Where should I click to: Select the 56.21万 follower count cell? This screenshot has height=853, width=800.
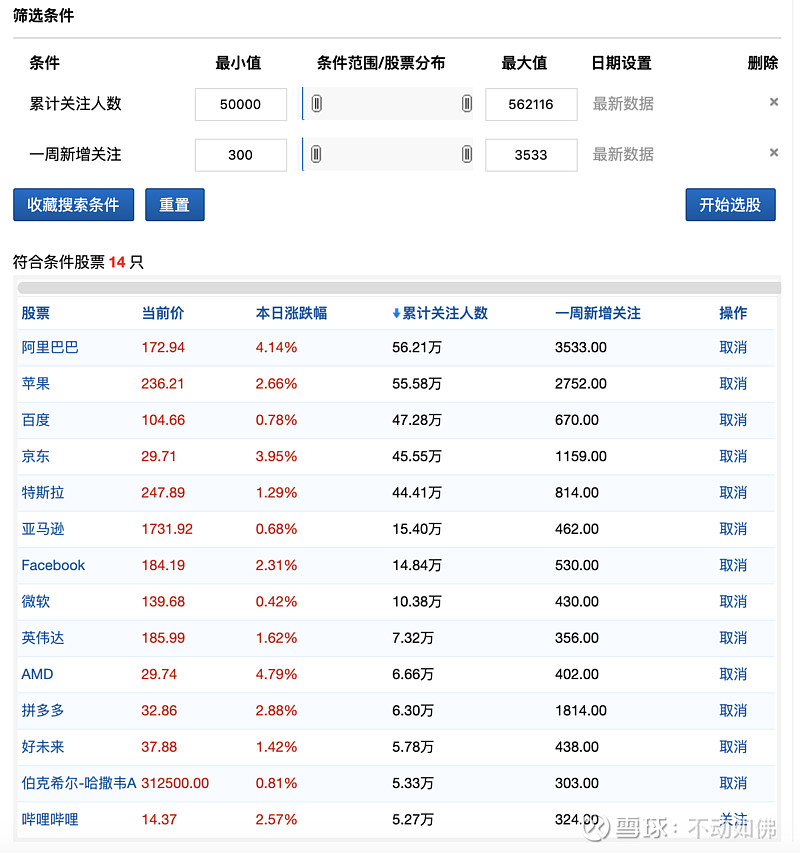(417, 347)
